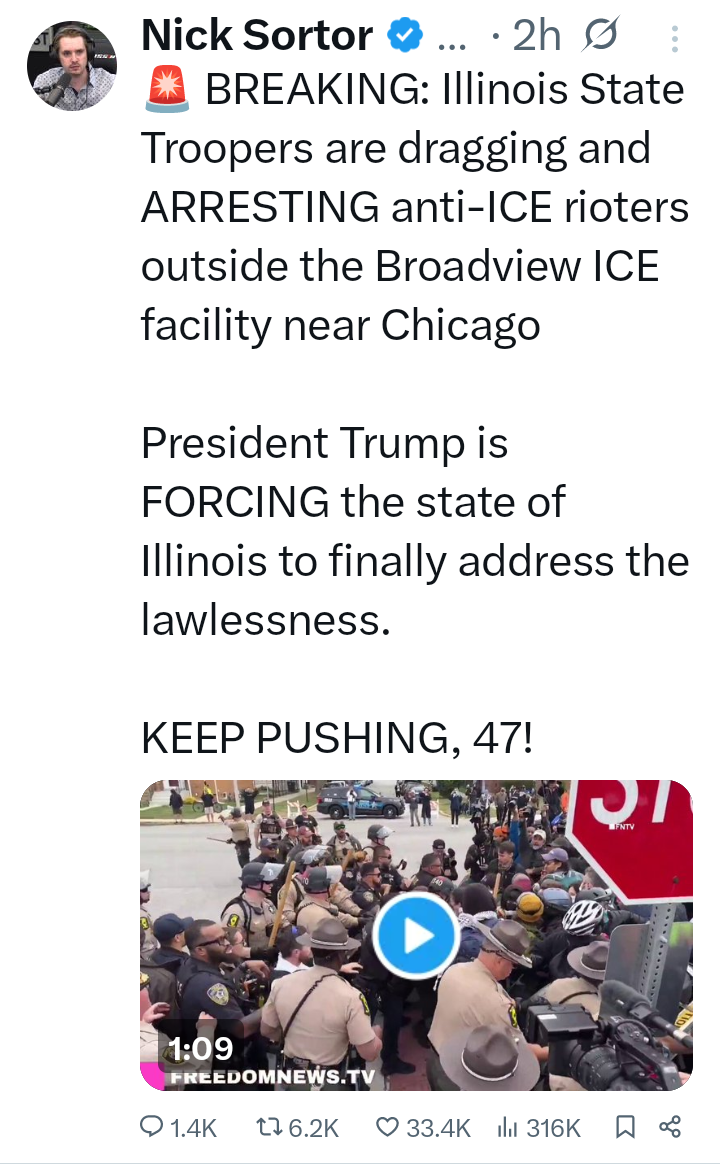This screenshot has width=720, height=1167.
Task: Click the Nick Sortor display name
Action: coord(257,35)
